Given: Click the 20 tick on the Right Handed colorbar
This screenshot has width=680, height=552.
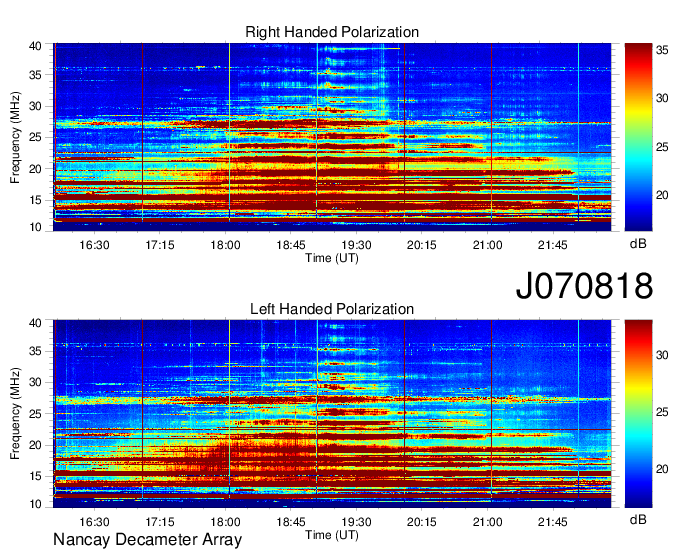Looking at the screenshot, I should click(662, 196).
